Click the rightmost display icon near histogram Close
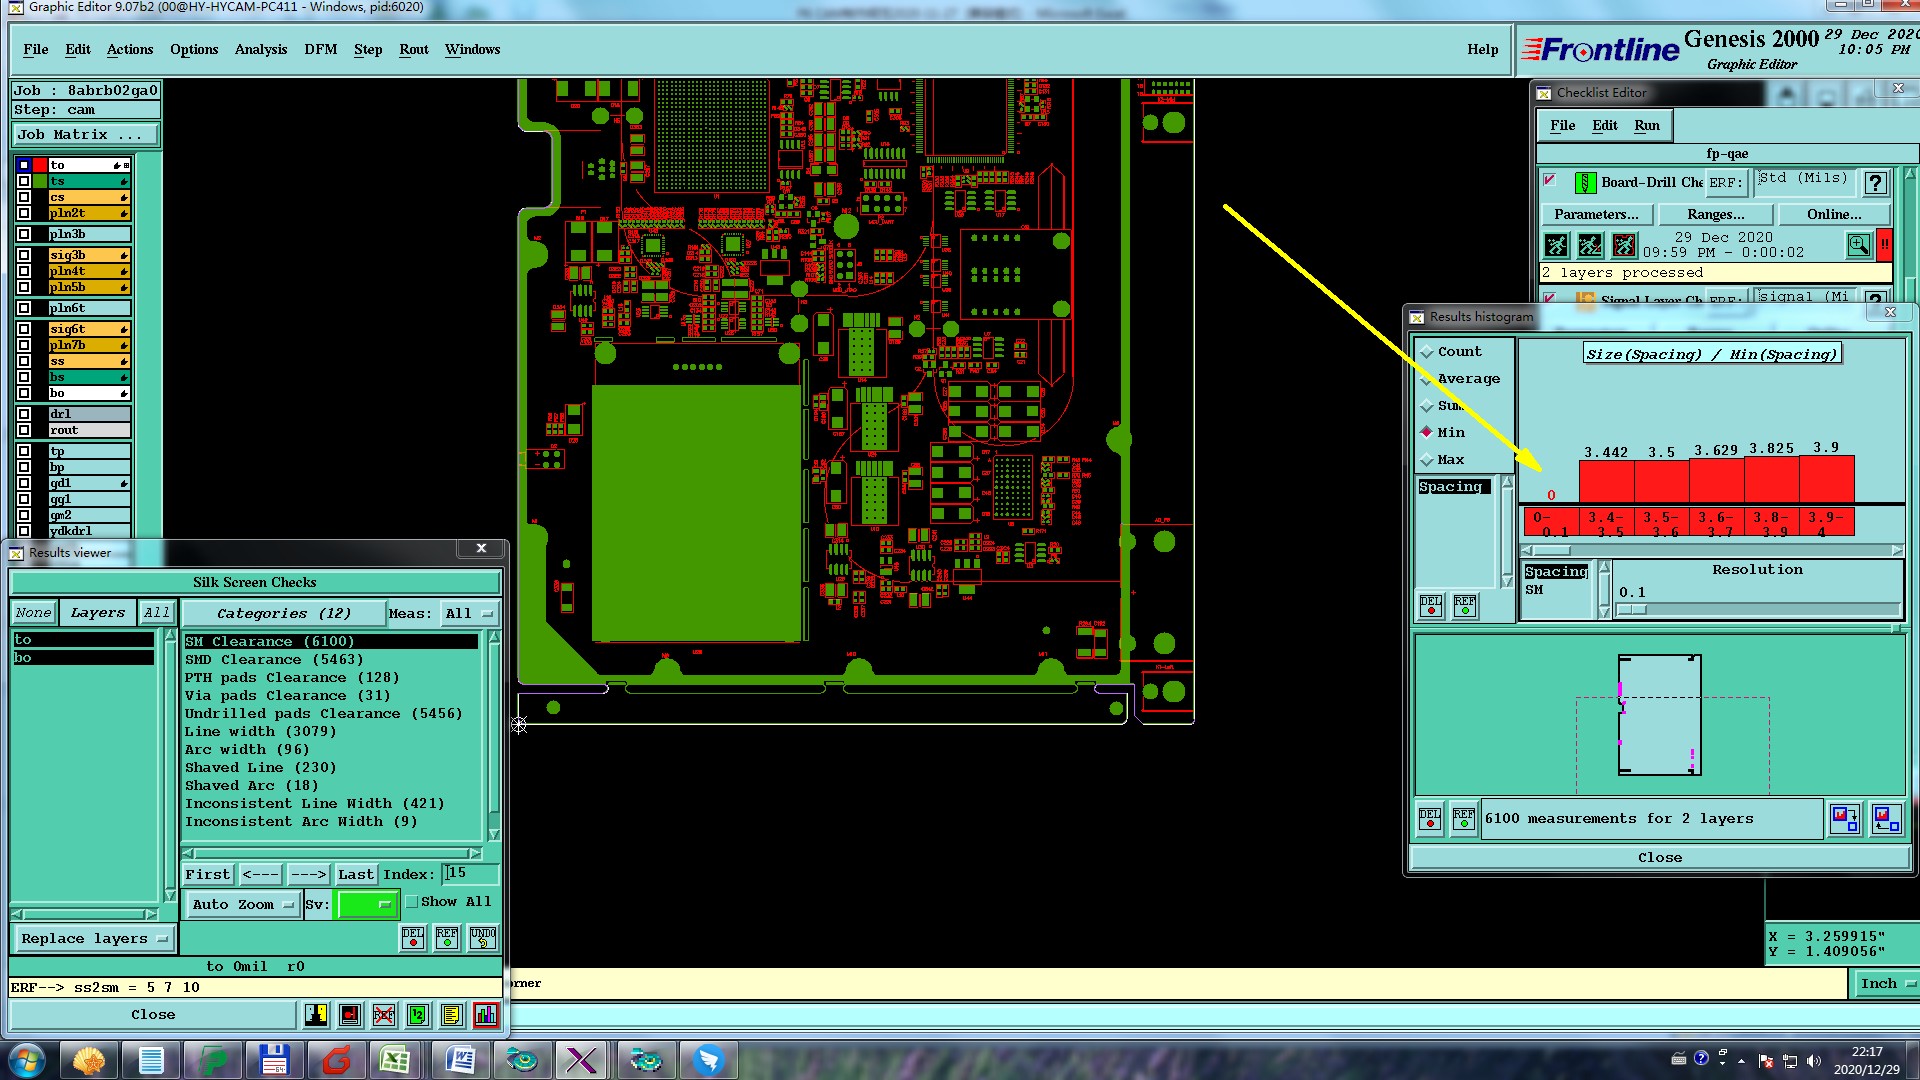 [x=1887, y=819]
